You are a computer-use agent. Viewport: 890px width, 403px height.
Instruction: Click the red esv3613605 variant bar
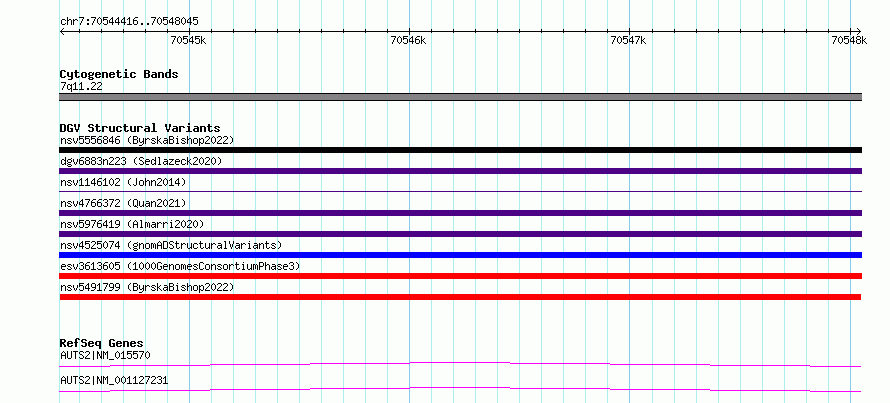460,276
